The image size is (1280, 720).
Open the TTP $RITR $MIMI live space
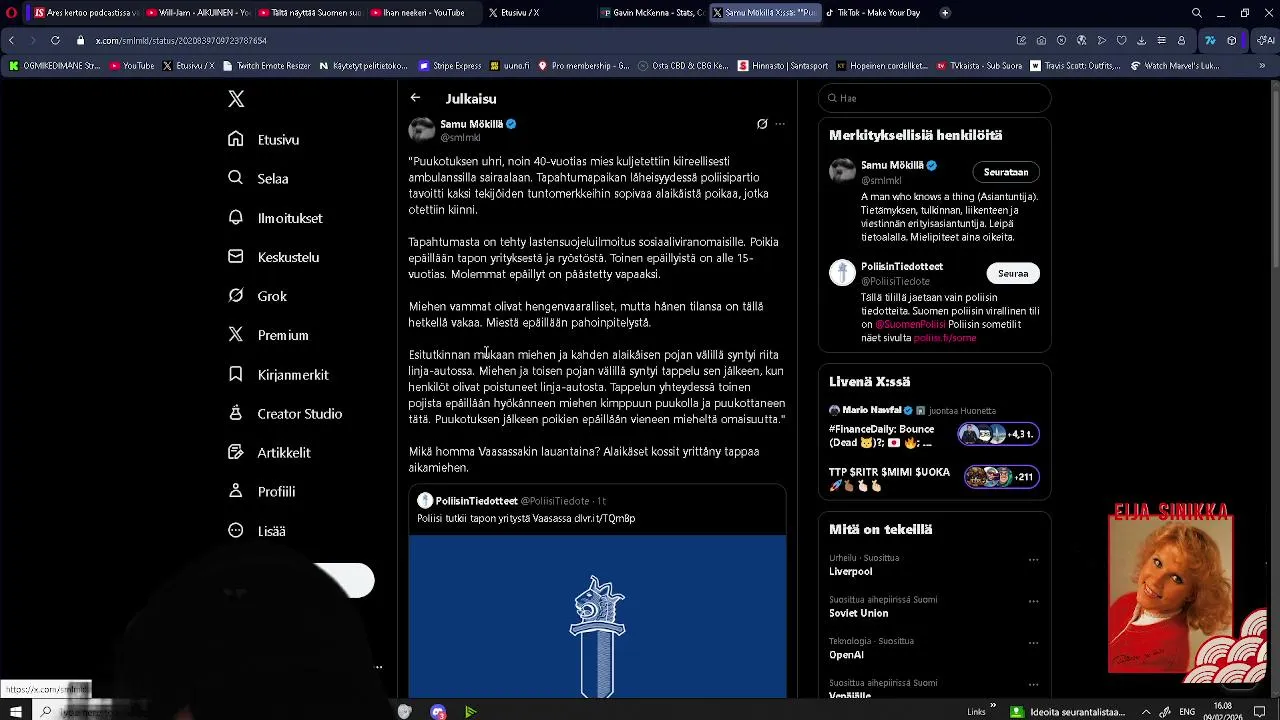tap(934, 478)
